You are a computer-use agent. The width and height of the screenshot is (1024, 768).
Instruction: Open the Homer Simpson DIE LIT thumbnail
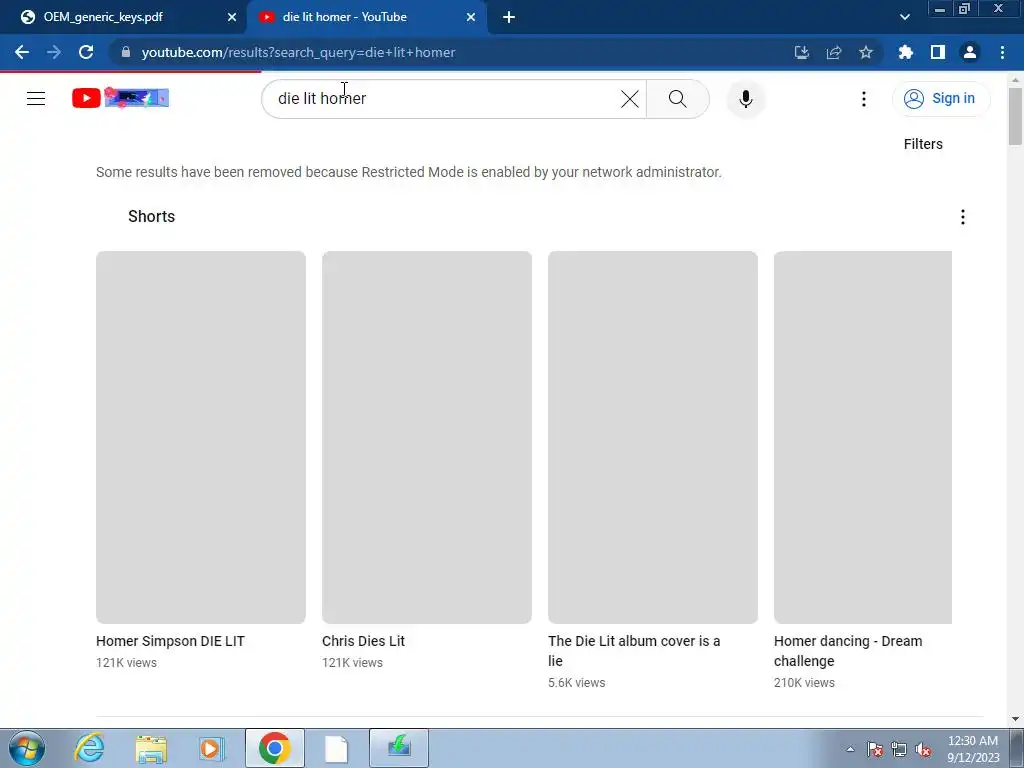coord(200,437)
